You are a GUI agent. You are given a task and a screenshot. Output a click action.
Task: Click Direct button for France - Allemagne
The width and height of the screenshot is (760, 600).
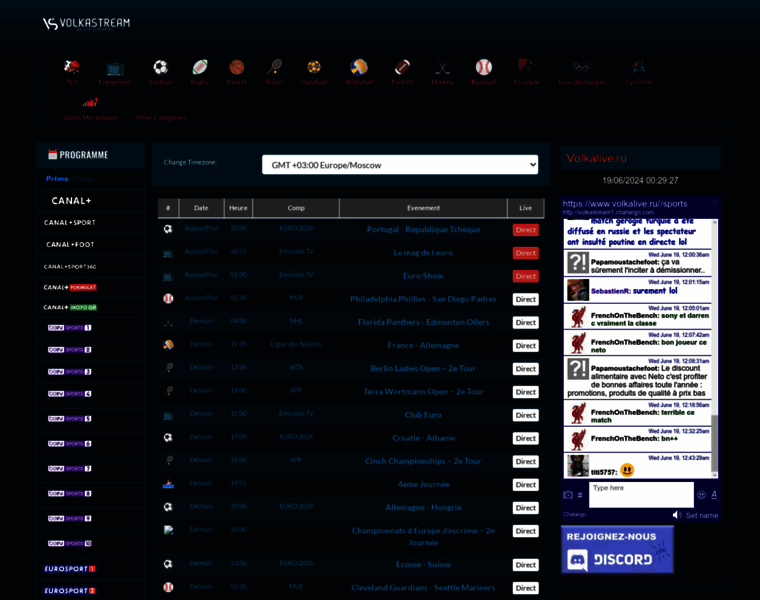tap(525, 346)
